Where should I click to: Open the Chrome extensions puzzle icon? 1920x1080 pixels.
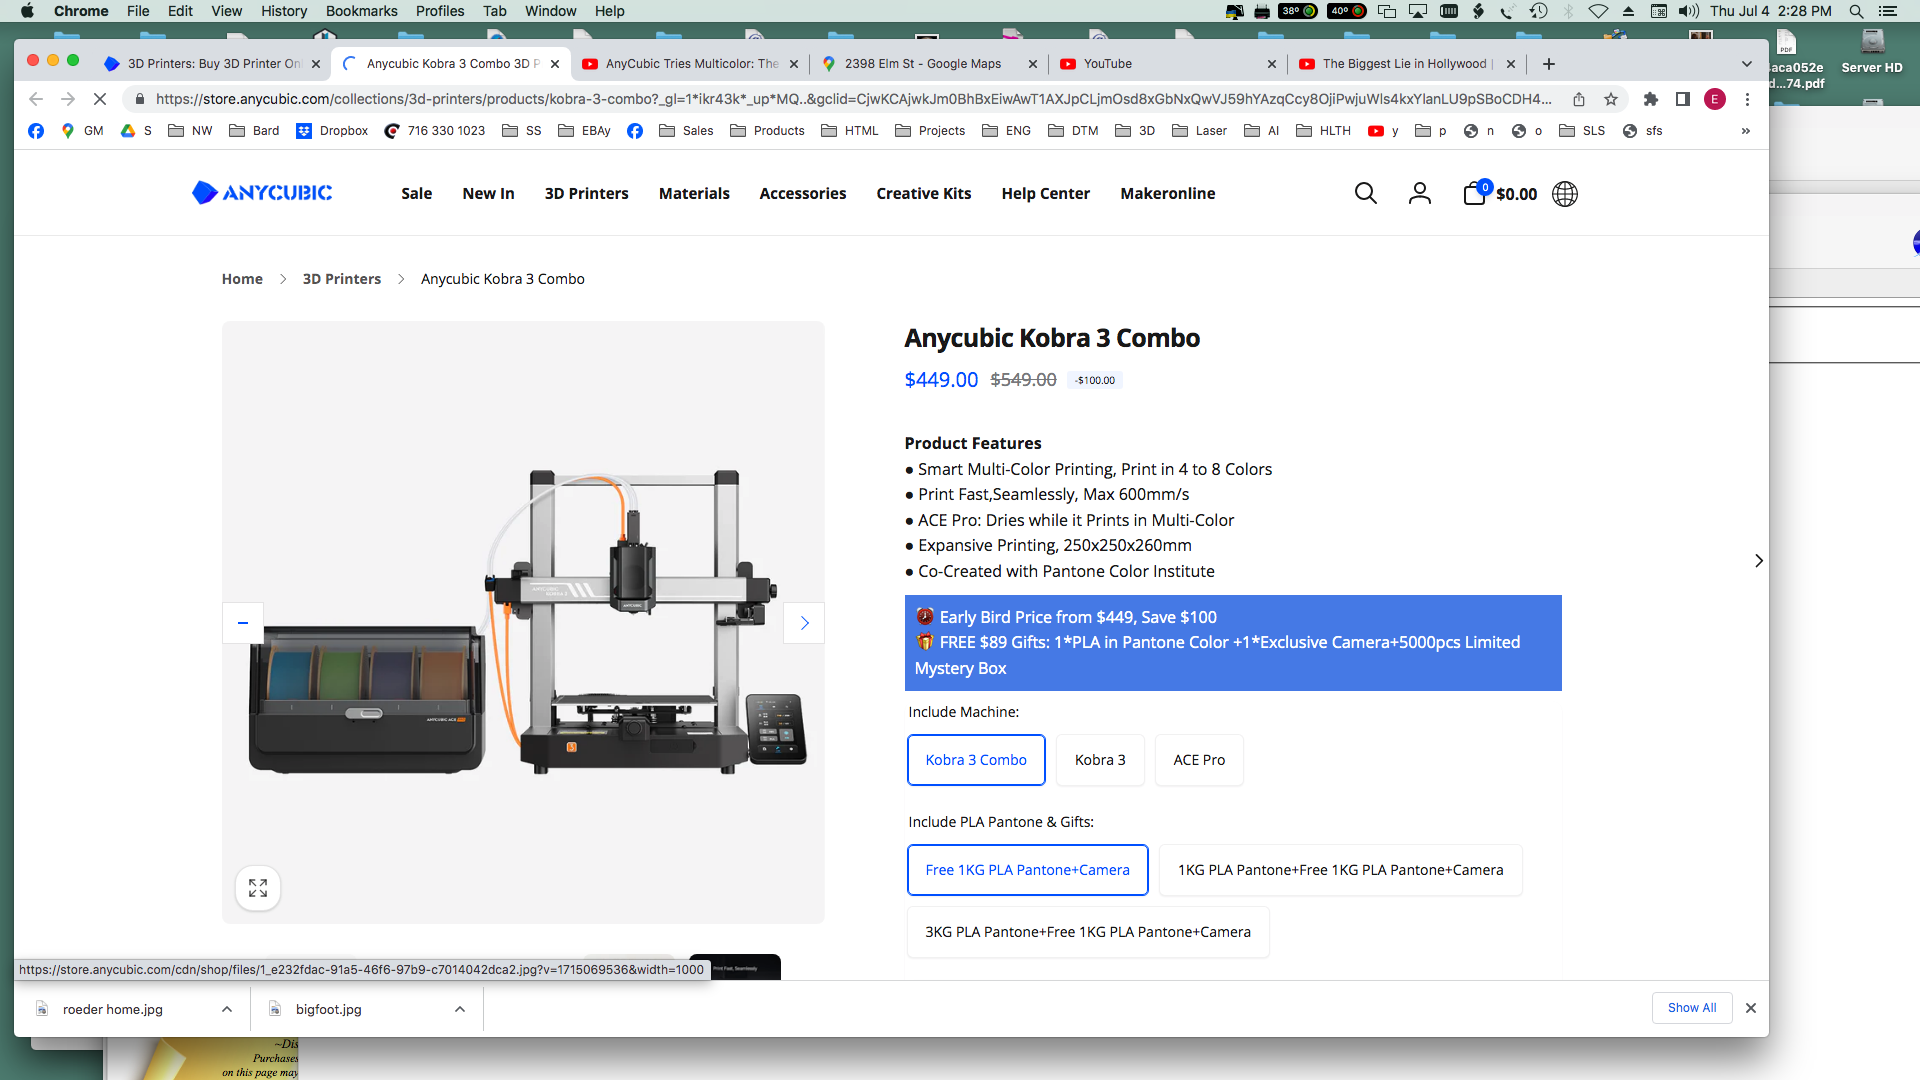pyautogui.click(x=1651, y=99)
